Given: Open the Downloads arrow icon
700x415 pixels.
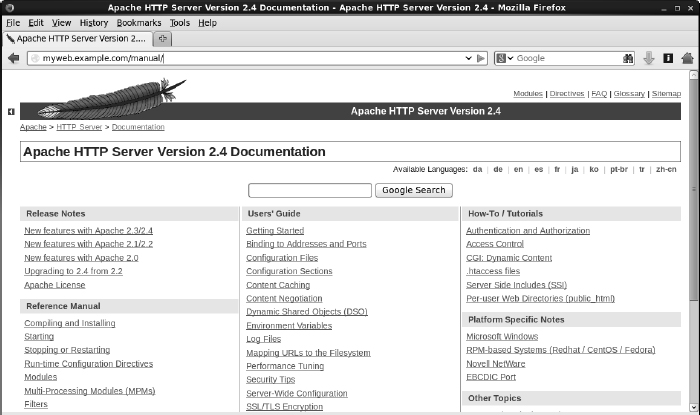Looking at the screenshot, I should pyautogui.click(x=649, y=58).
